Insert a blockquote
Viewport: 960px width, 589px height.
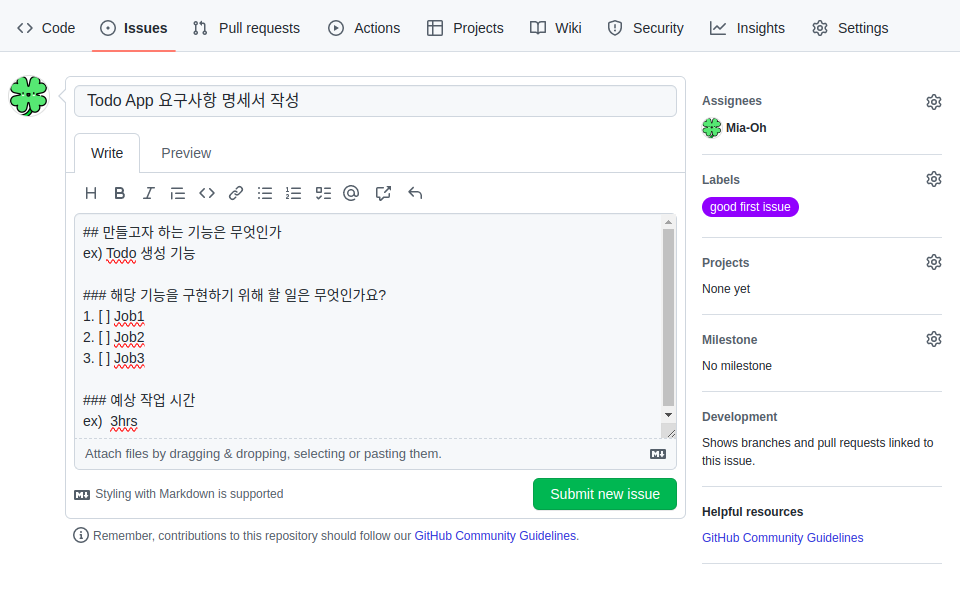(177, 193)
